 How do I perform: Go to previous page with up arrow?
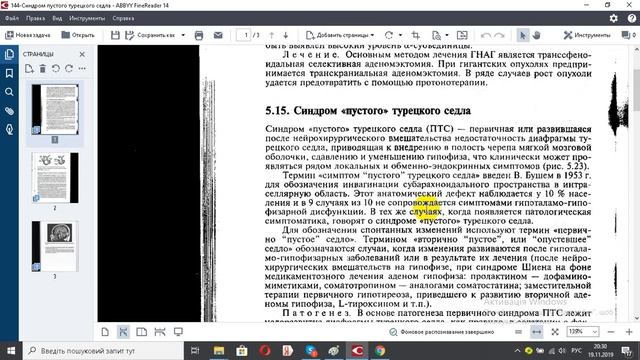[x=271, y=36]
